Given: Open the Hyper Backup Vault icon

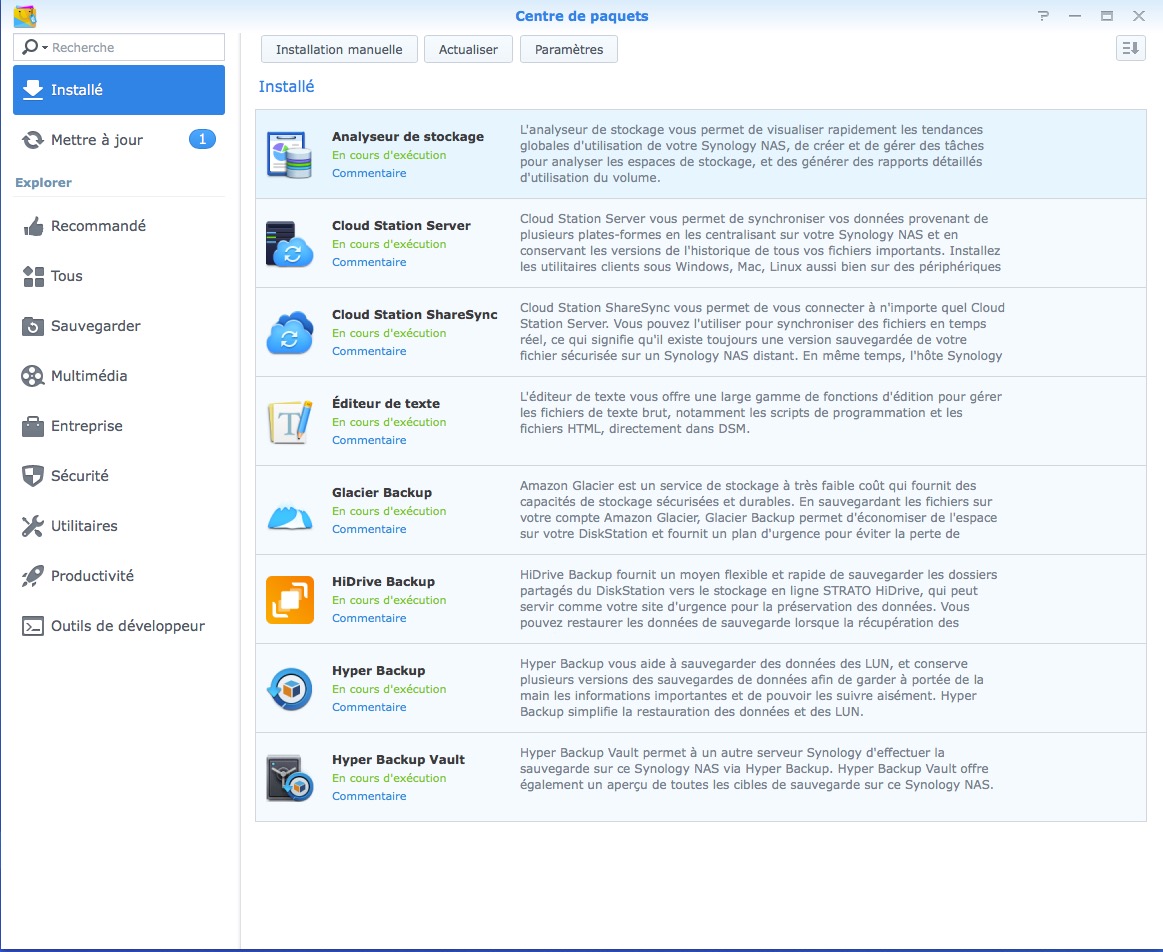Looking at the screenshot, I should tap(289, 778).
